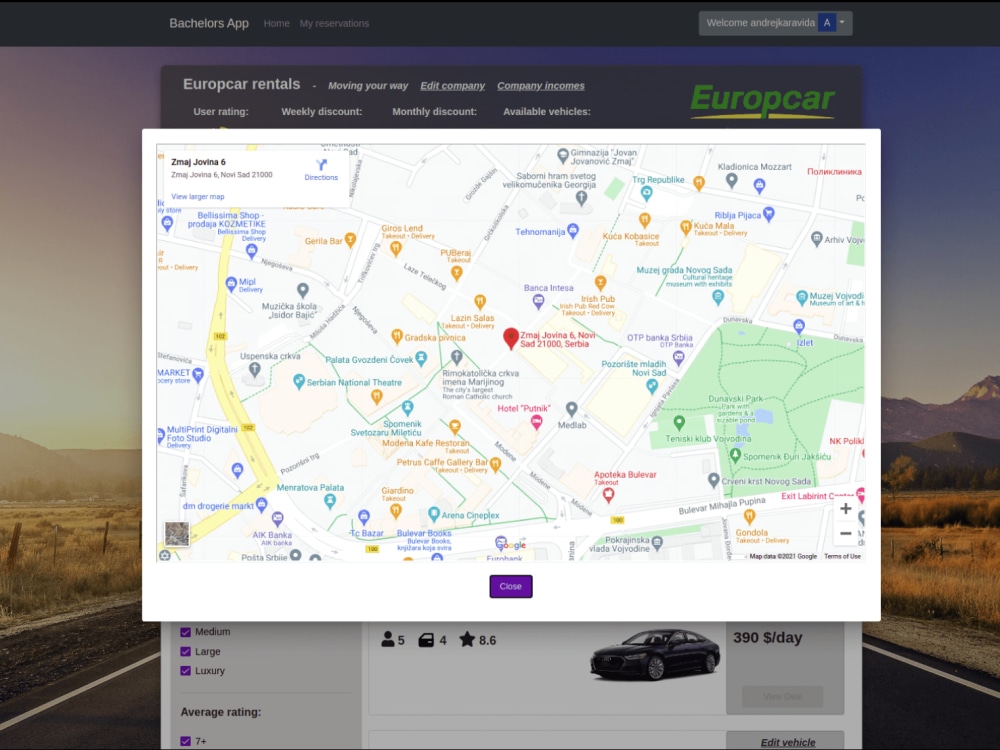Click the Tehnomanija shop marker
The image size is (1000, 750).
pyautogui.click(x=573, y=230)
